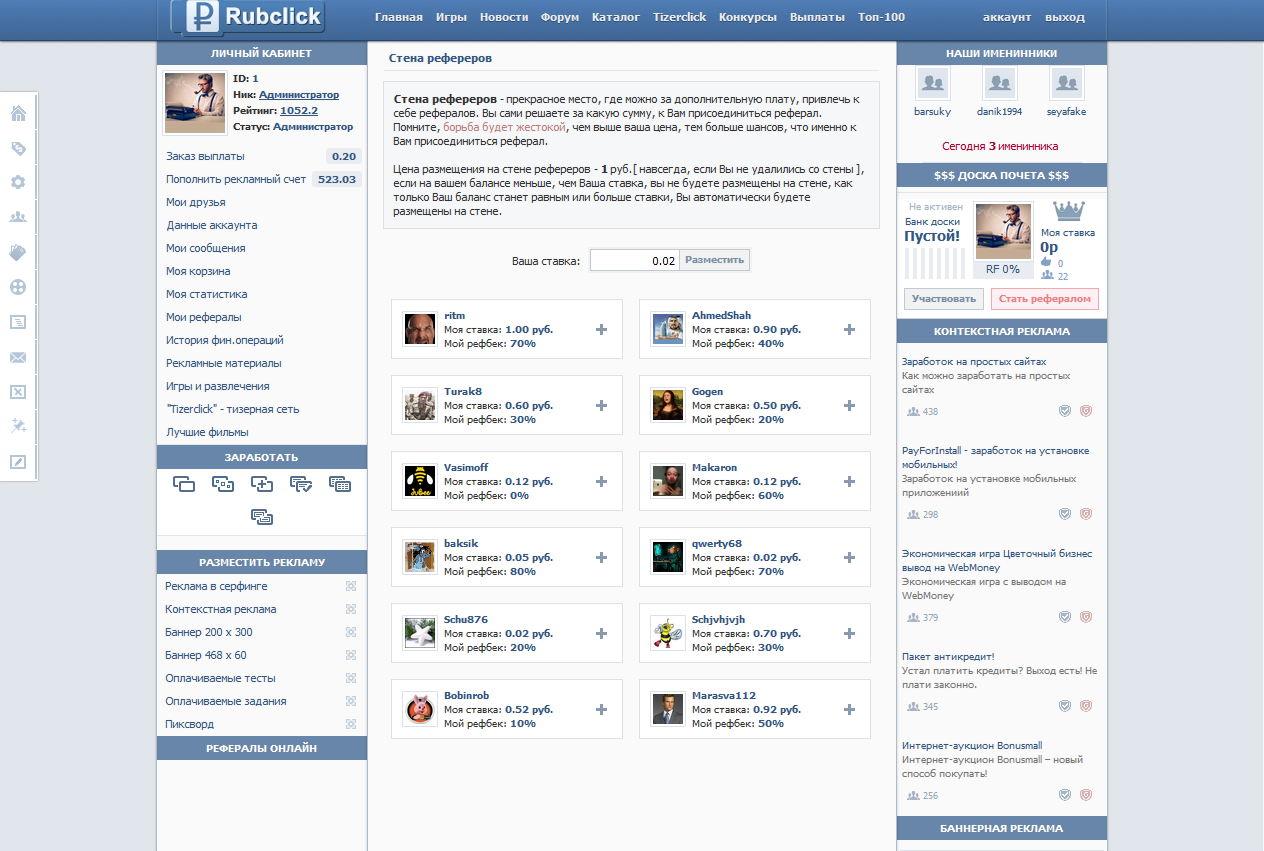Click the plus icon on AhmedShah card
This screenshot has width=1264, height=851.
[x=849, y=329]
